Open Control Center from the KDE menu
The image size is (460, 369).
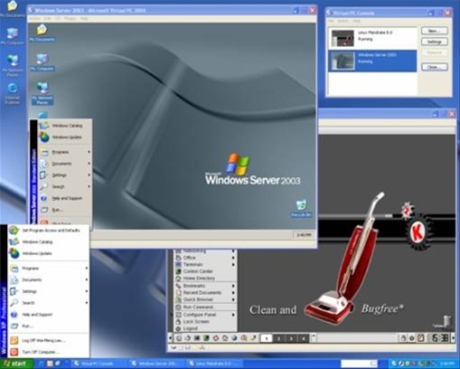point(205,271)
